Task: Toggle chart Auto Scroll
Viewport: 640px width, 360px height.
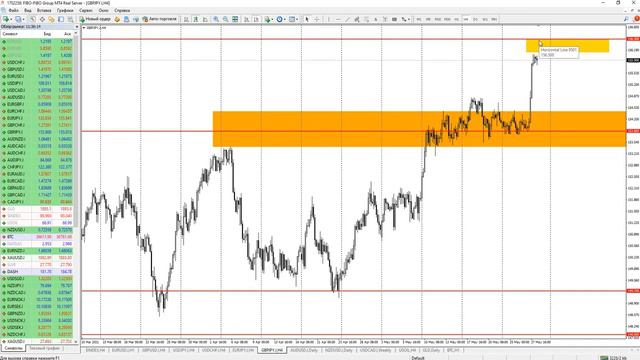Action: 247,19
